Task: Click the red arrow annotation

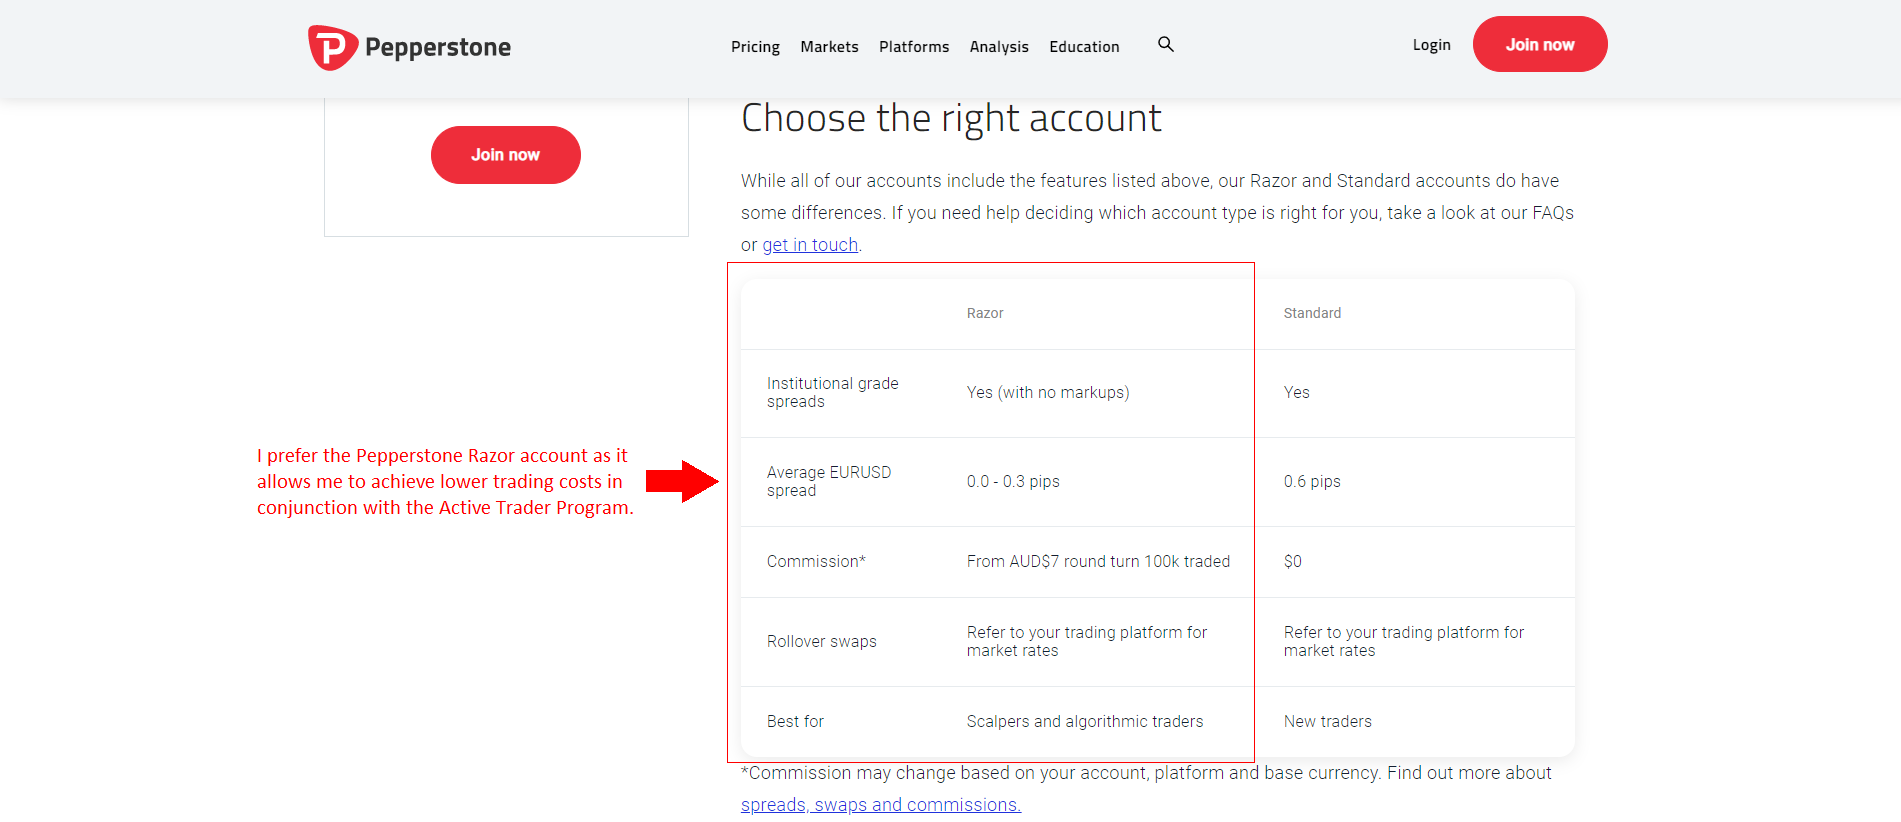Action: click(x=682, y=481)
